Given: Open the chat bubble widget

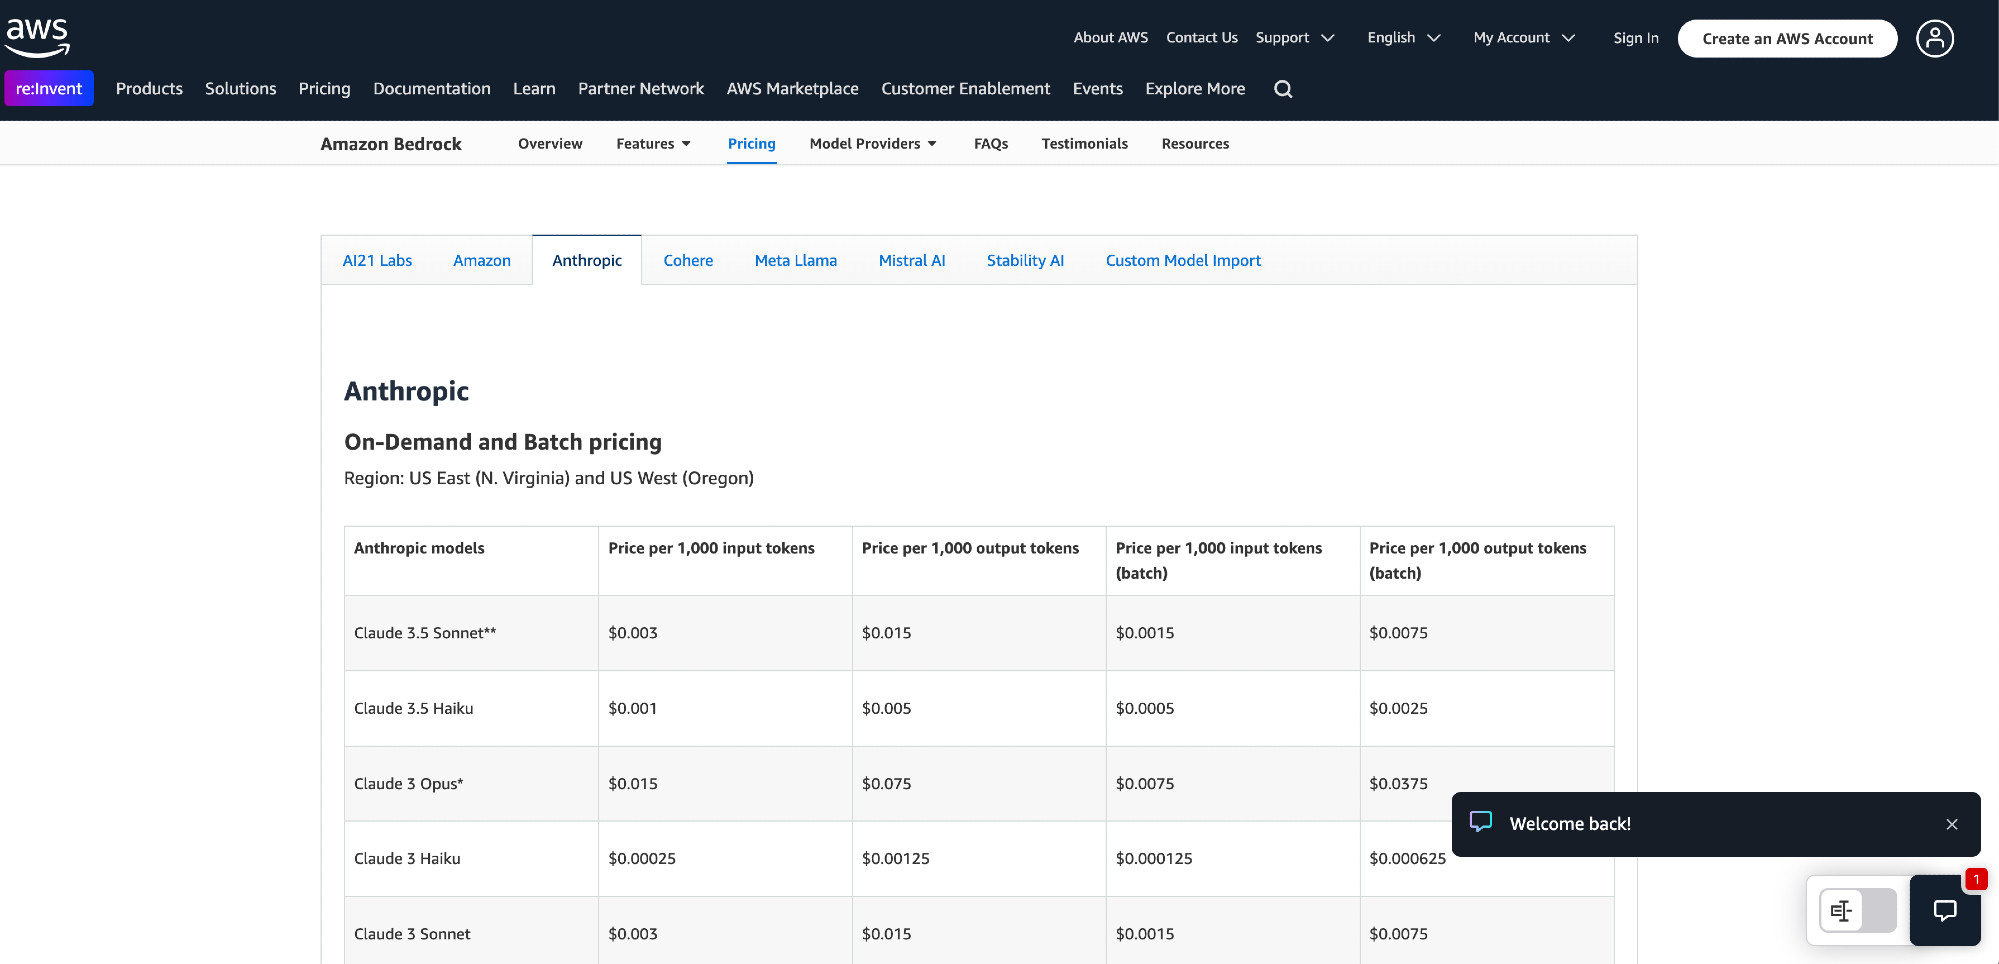Looking at the screenshot, I should pyautogui.click(x=1944, y=910).
